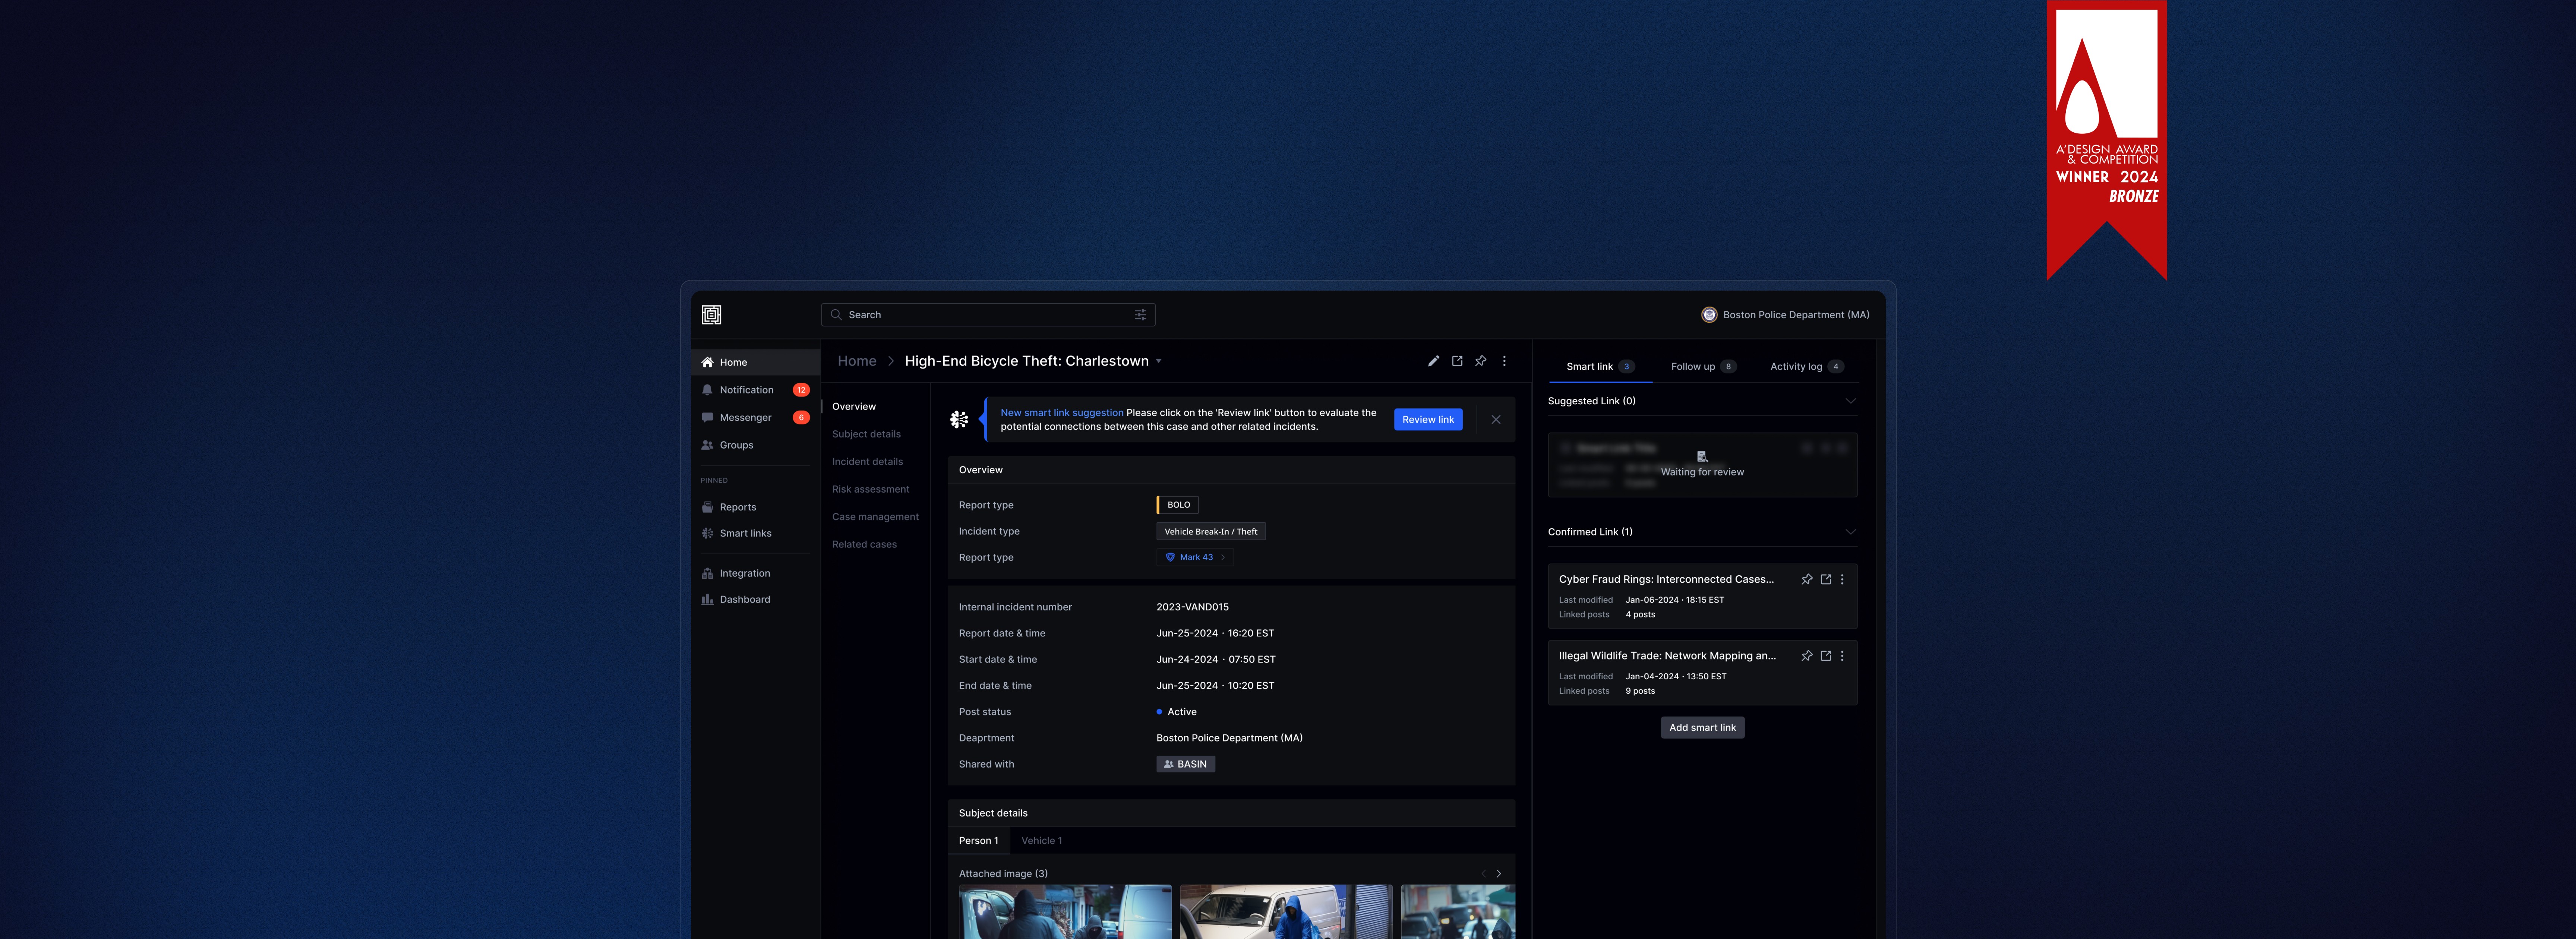This screenshot has width=2576, height=939.
Task: Jump to Subject details in case nav
Action: point(866,434)
